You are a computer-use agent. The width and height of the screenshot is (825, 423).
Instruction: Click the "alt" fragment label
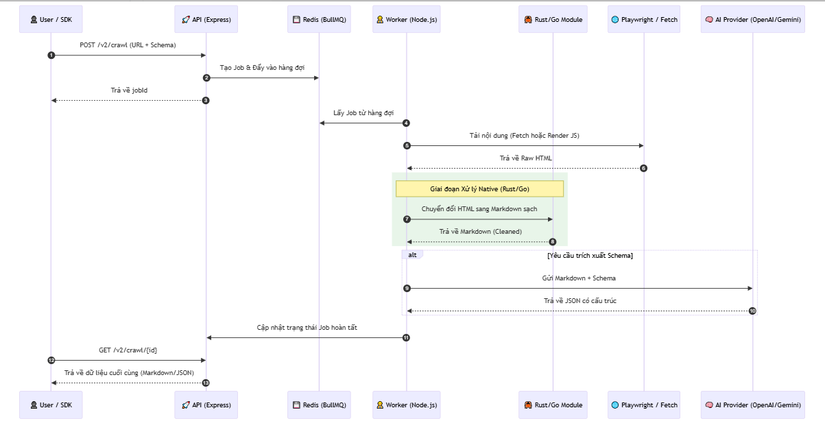(412, 255)
